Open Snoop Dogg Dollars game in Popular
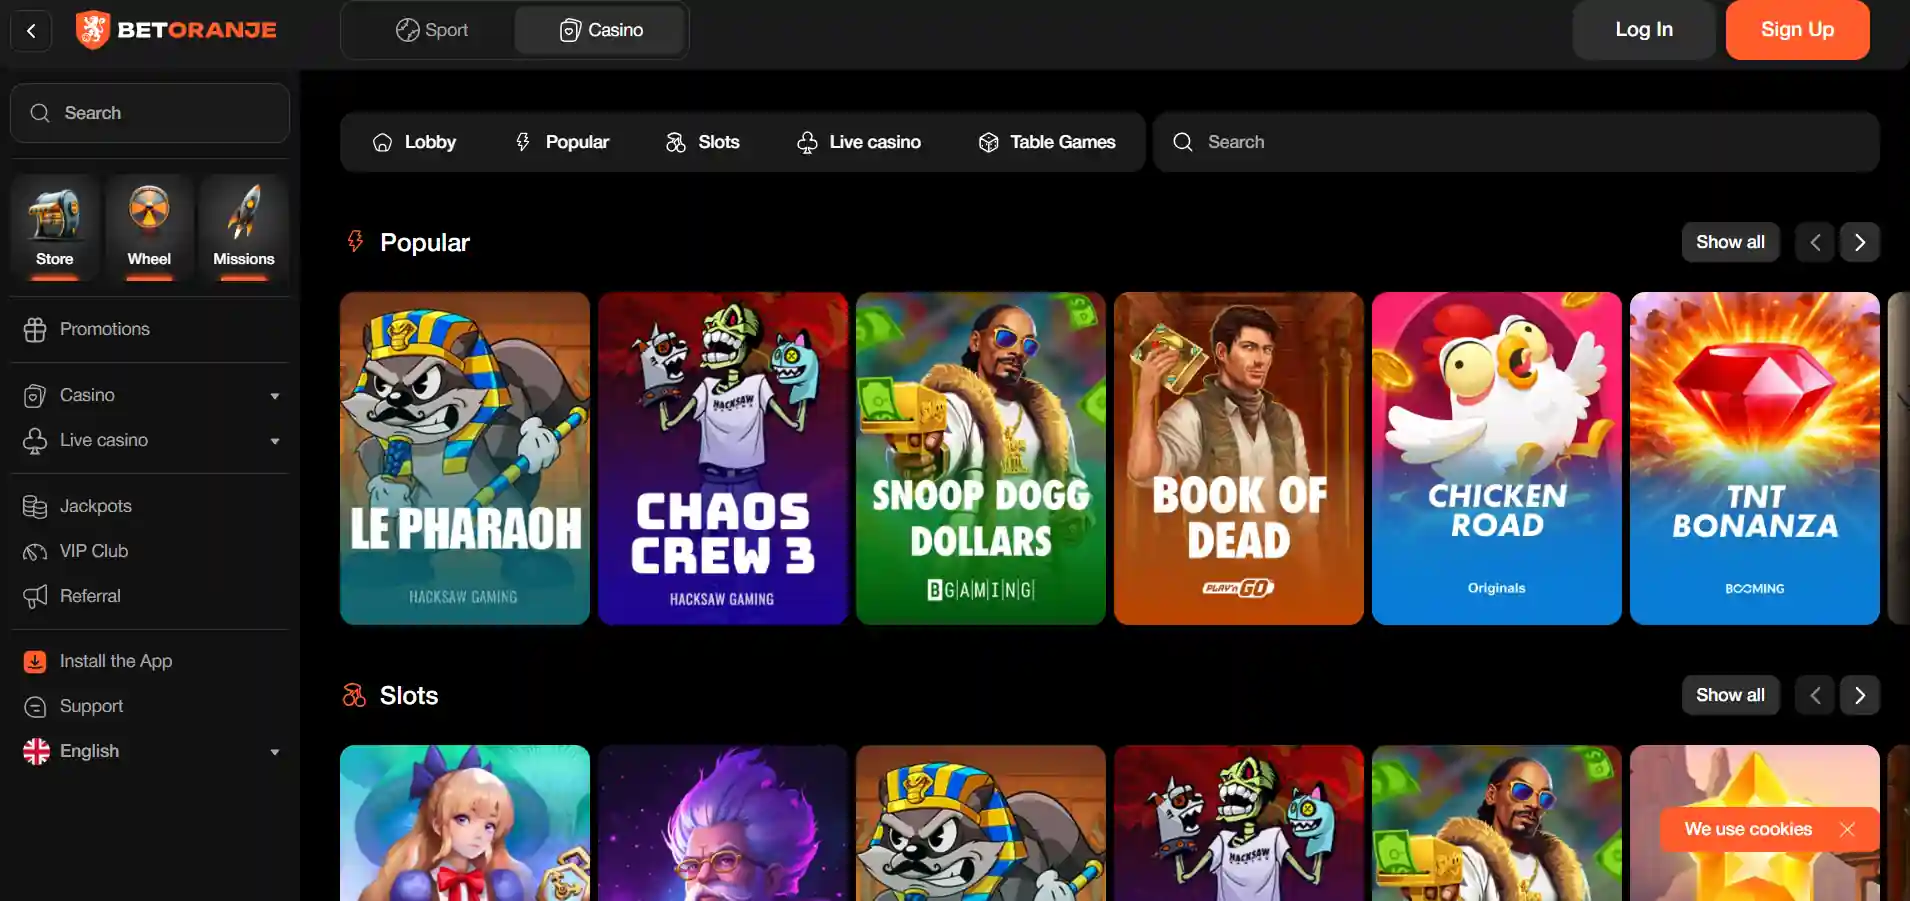The width and height of the screenshot is (1910, 901). [981, 458]
